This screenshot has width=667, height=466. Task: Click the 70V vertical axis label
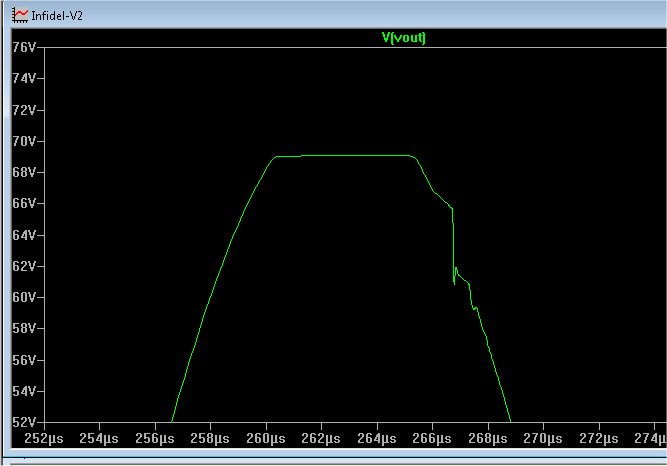coord(24,141)
